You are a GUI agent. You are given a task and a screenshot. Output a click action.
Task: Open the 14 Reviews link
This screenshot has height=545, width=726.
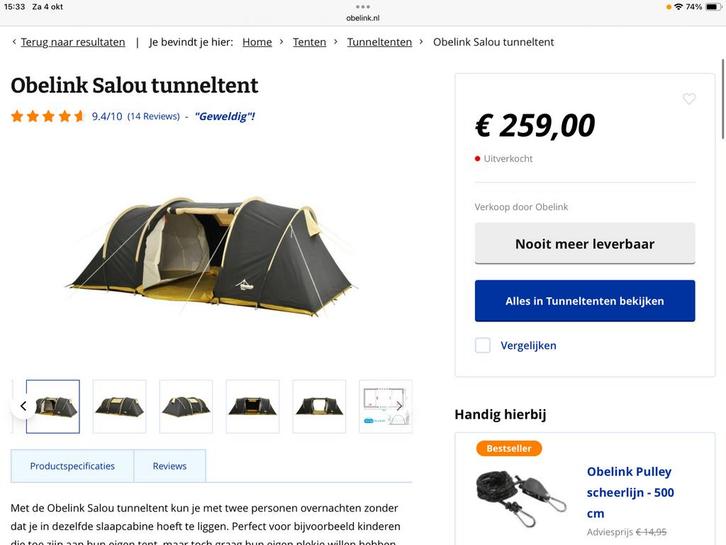coord(153,116)
